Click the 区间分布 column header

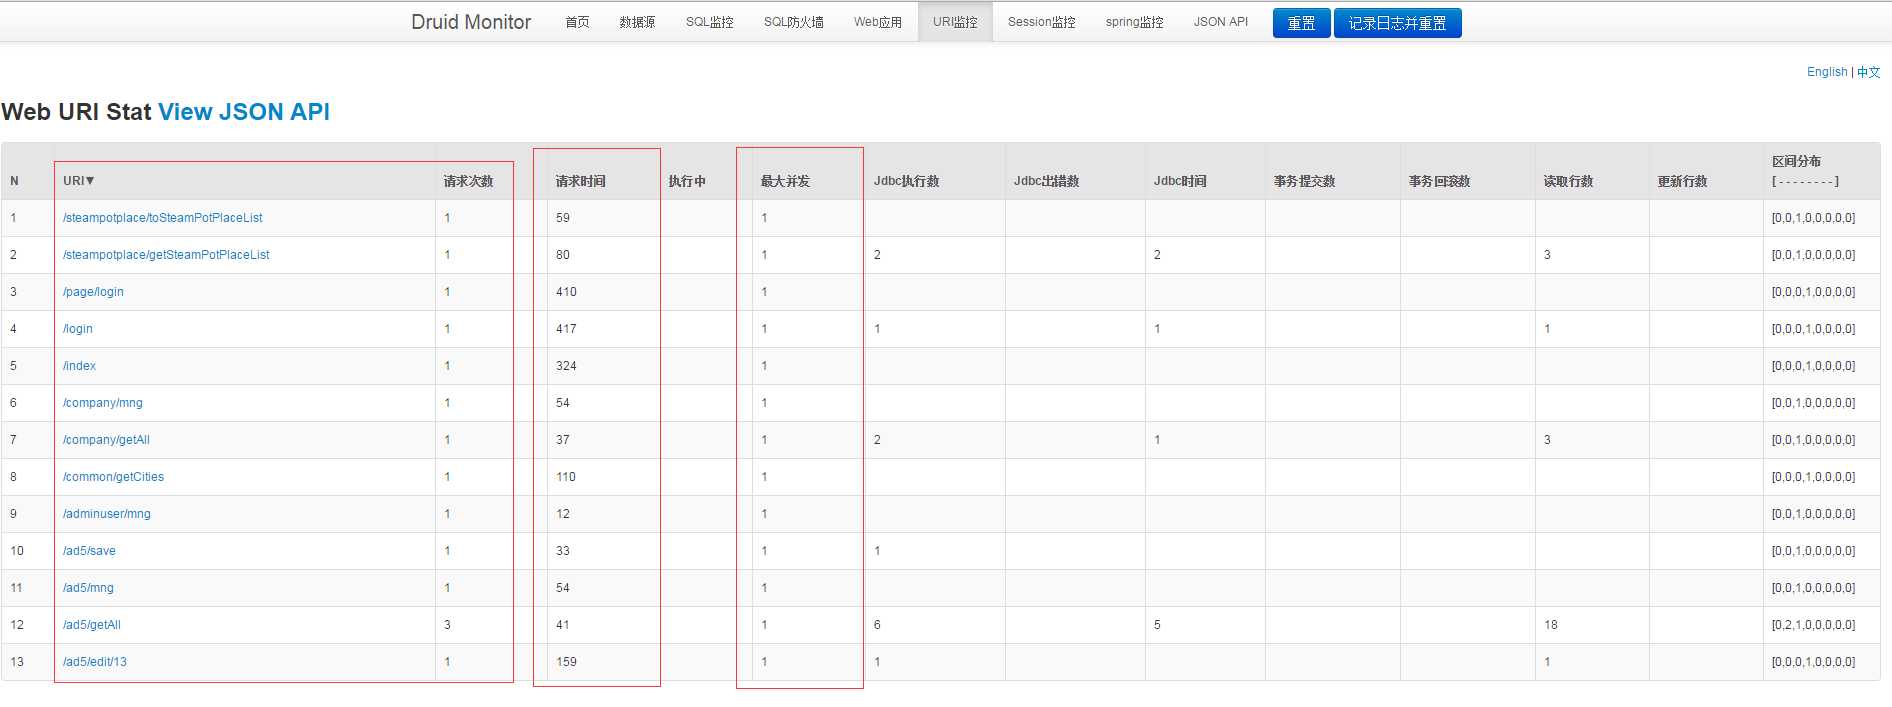(1797, 161)
